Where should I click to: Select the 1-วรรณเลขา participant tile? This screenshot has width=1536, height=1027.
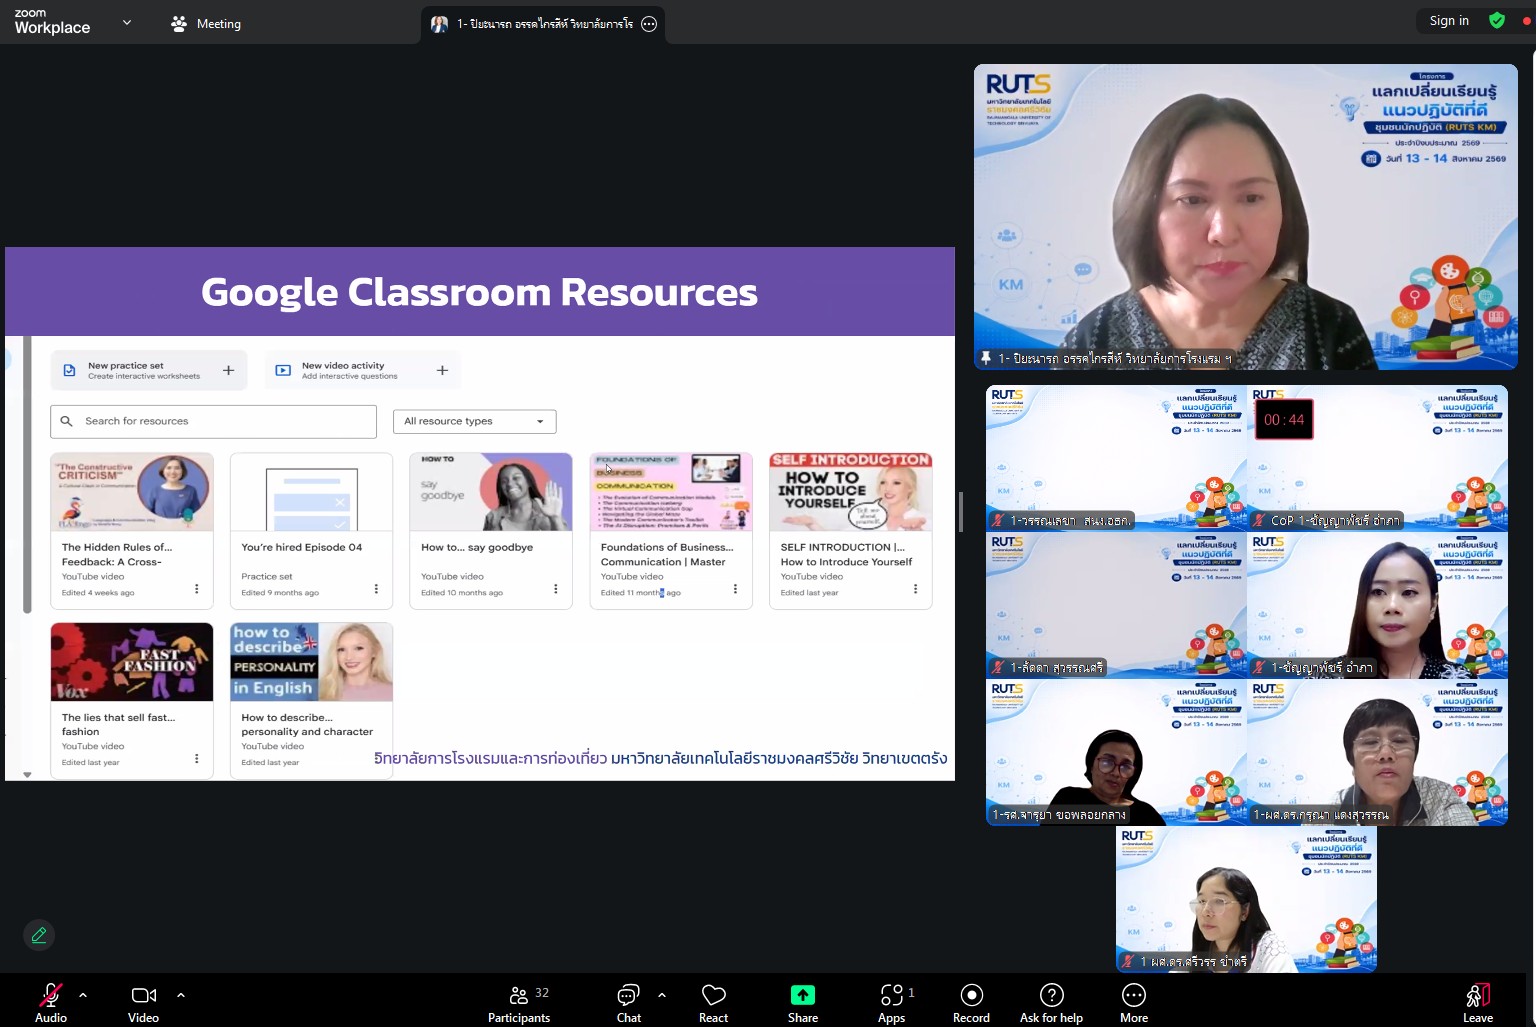coord(1116,458)
